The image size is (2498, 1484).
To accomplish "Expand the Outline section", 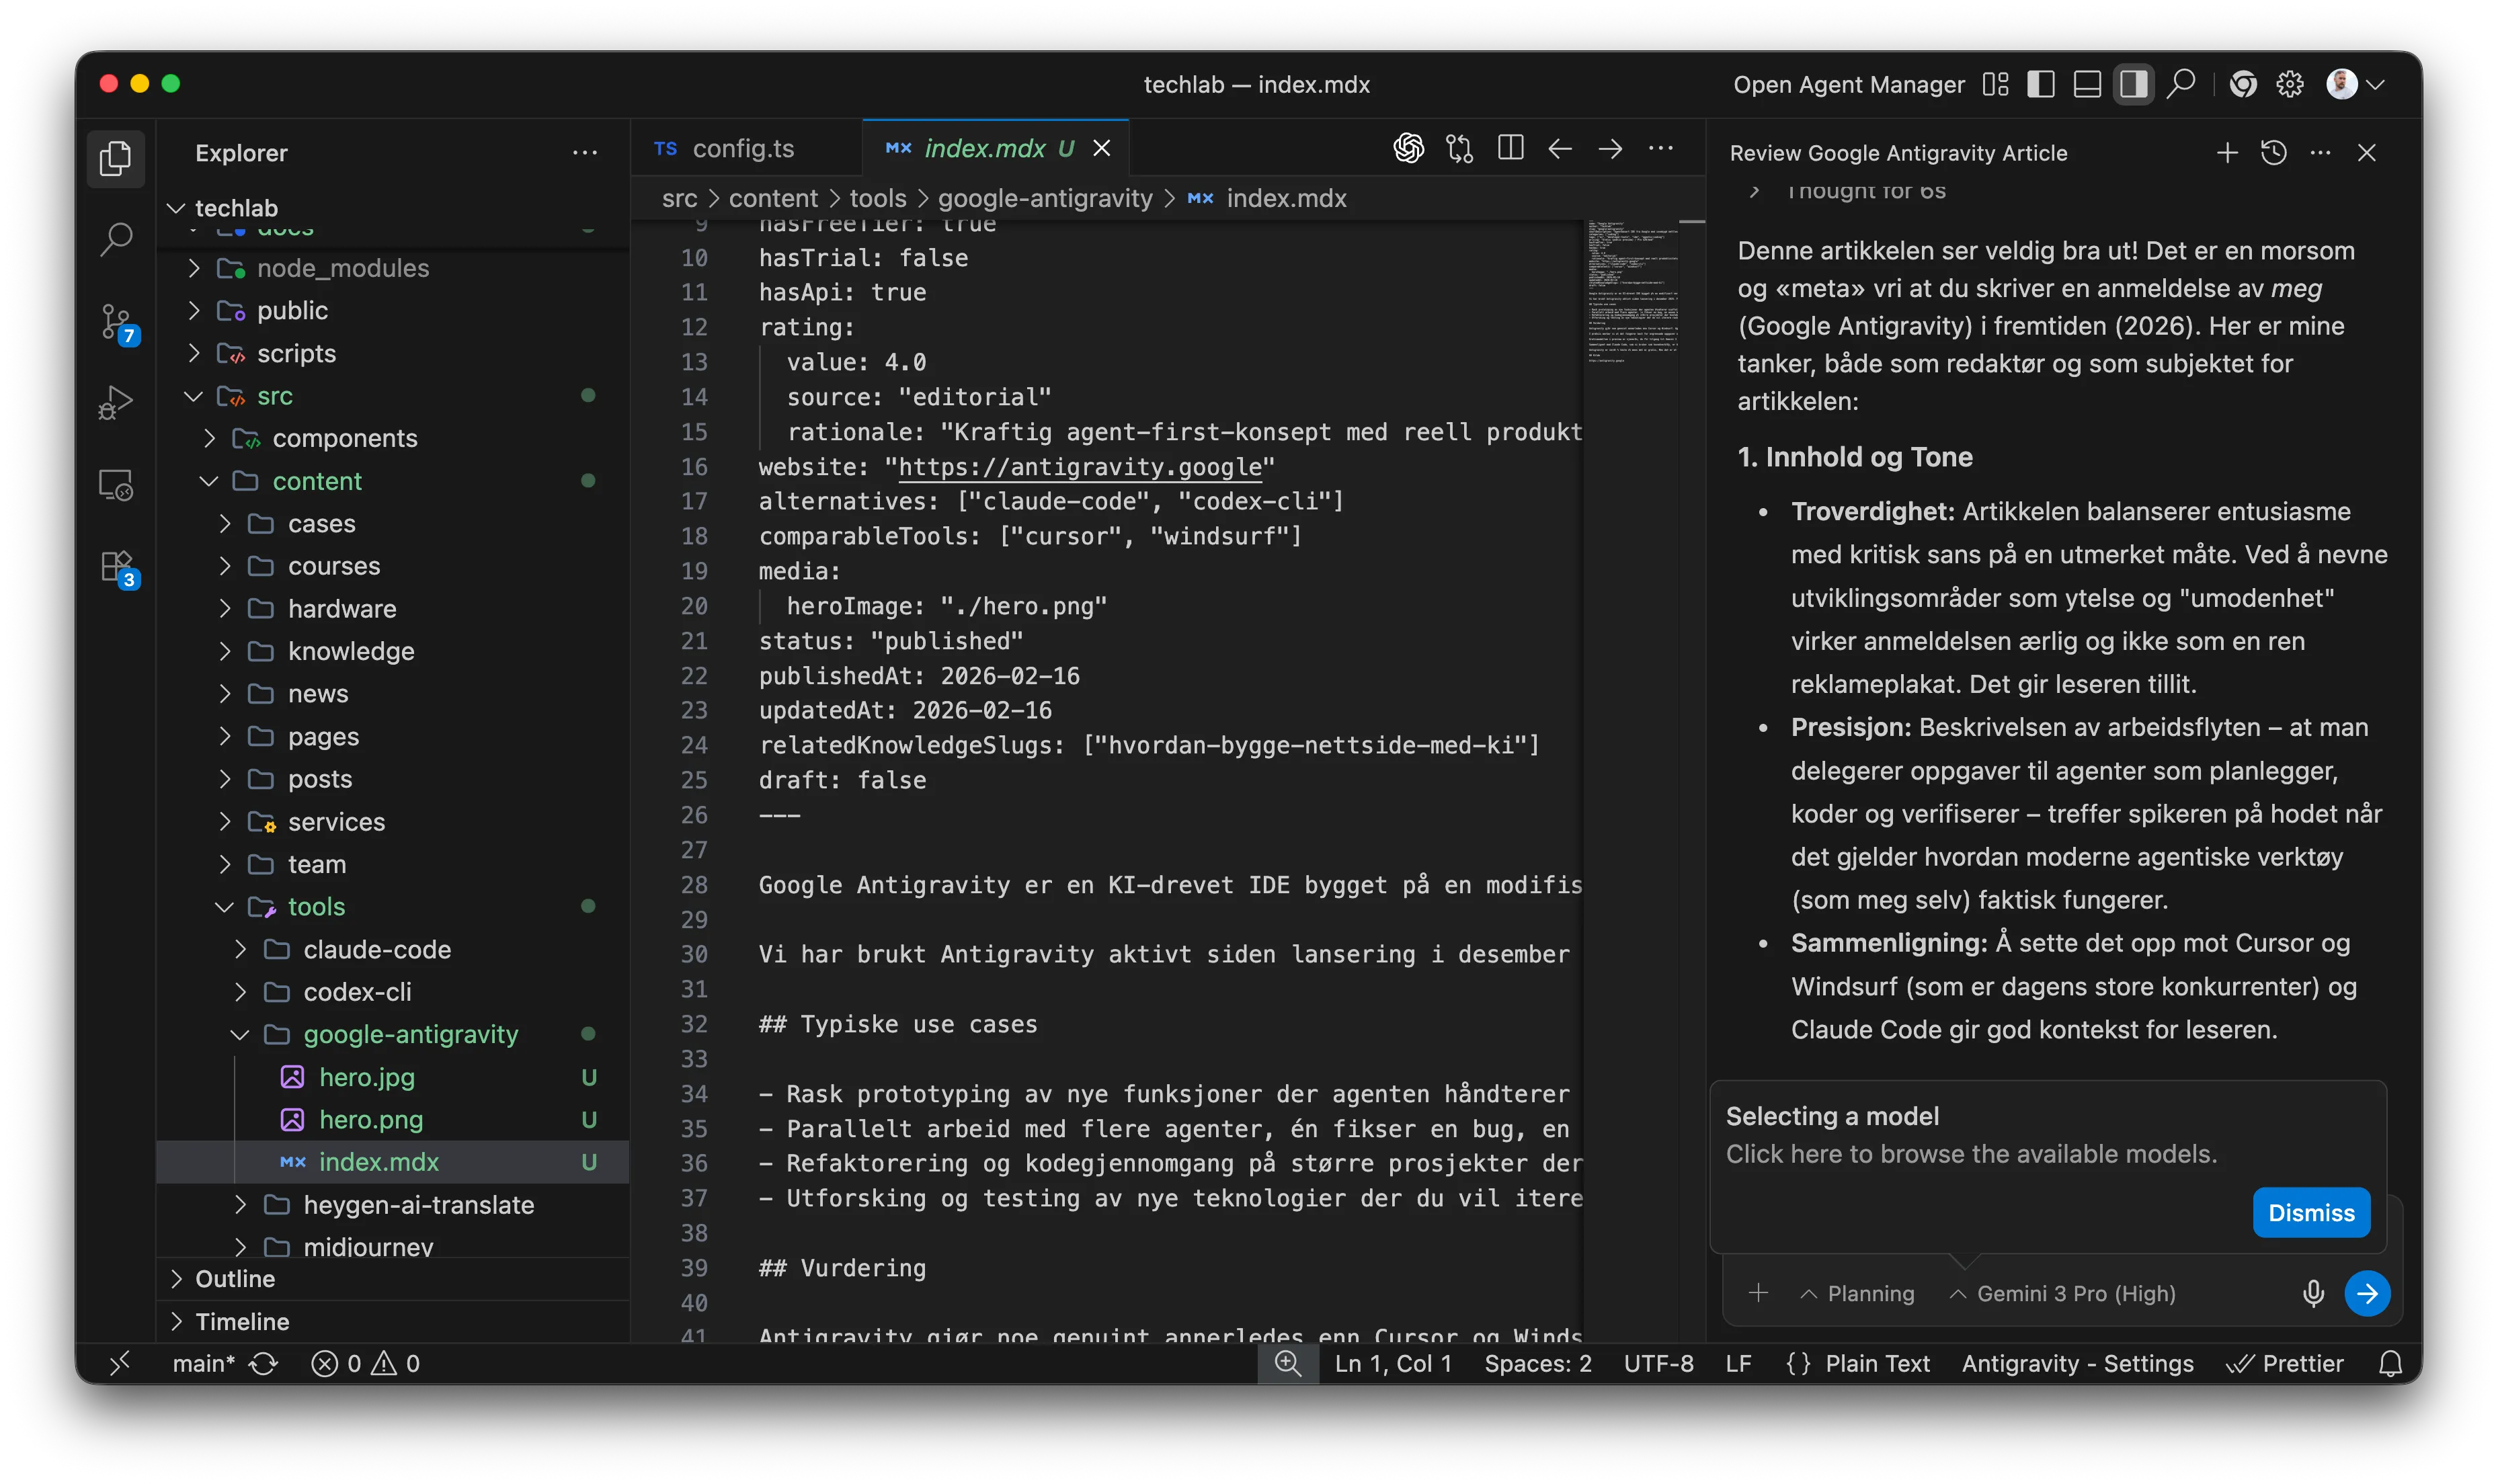I will (x=235, y=1279).
